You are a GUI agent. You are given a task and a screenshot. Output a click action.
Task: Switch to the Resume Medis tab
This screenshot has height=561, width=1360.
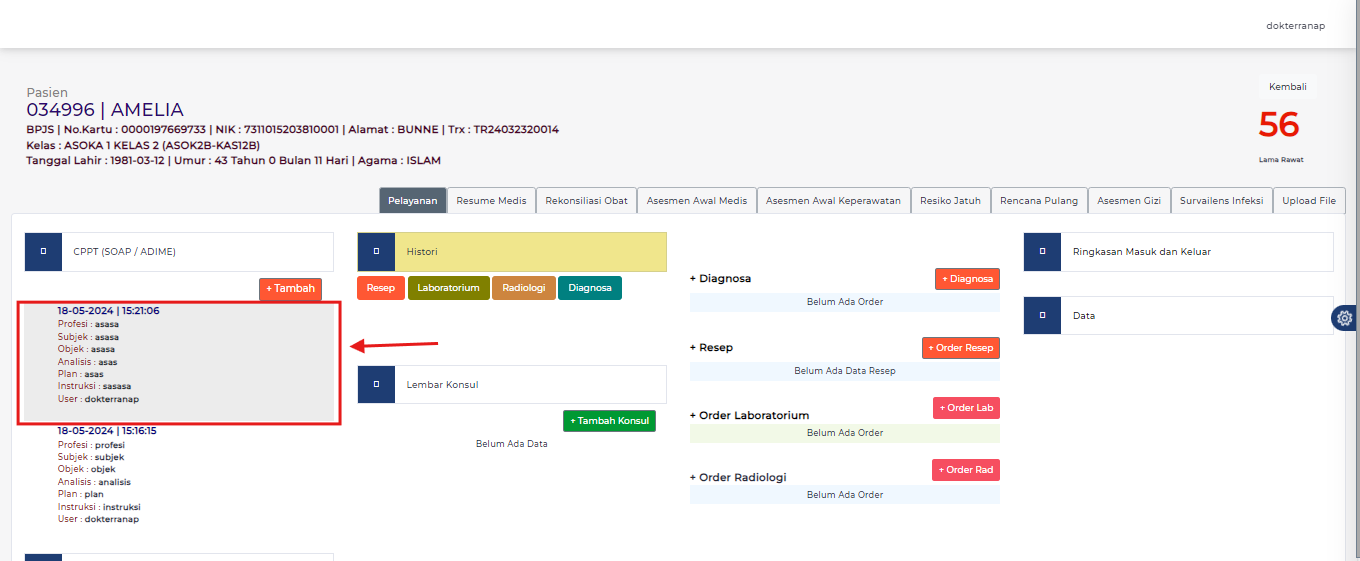(491, 200)
